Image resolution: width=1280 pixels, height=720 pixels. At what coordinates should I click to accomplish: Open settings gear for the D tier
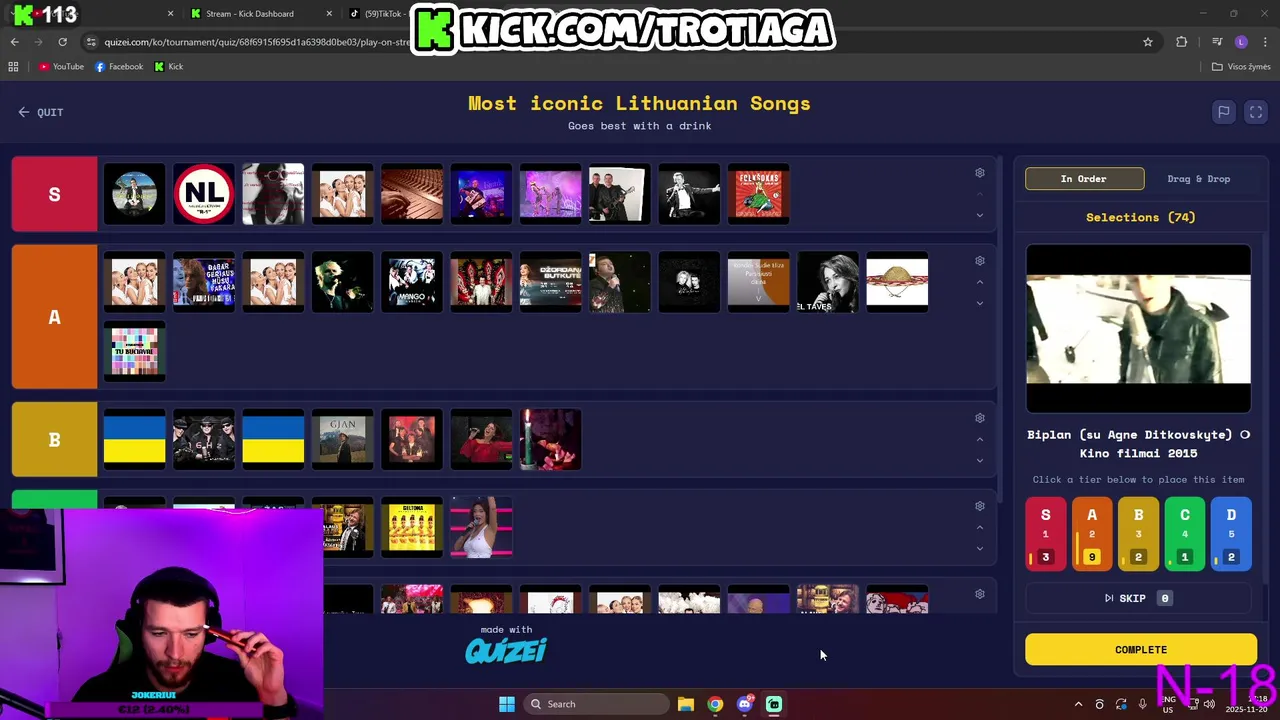[980, 594]
